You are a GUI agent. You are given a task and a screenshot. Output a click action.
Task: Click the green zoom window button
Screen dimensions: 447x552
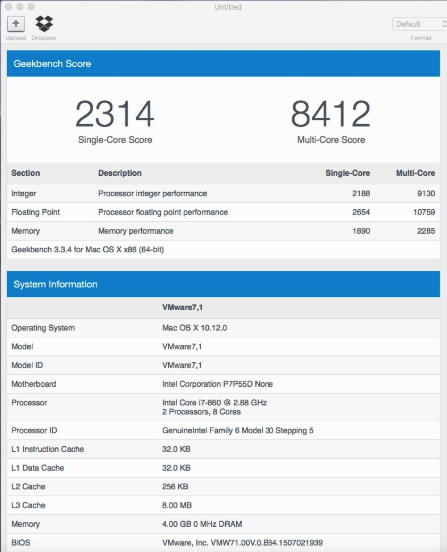click(x=31, y=7)
